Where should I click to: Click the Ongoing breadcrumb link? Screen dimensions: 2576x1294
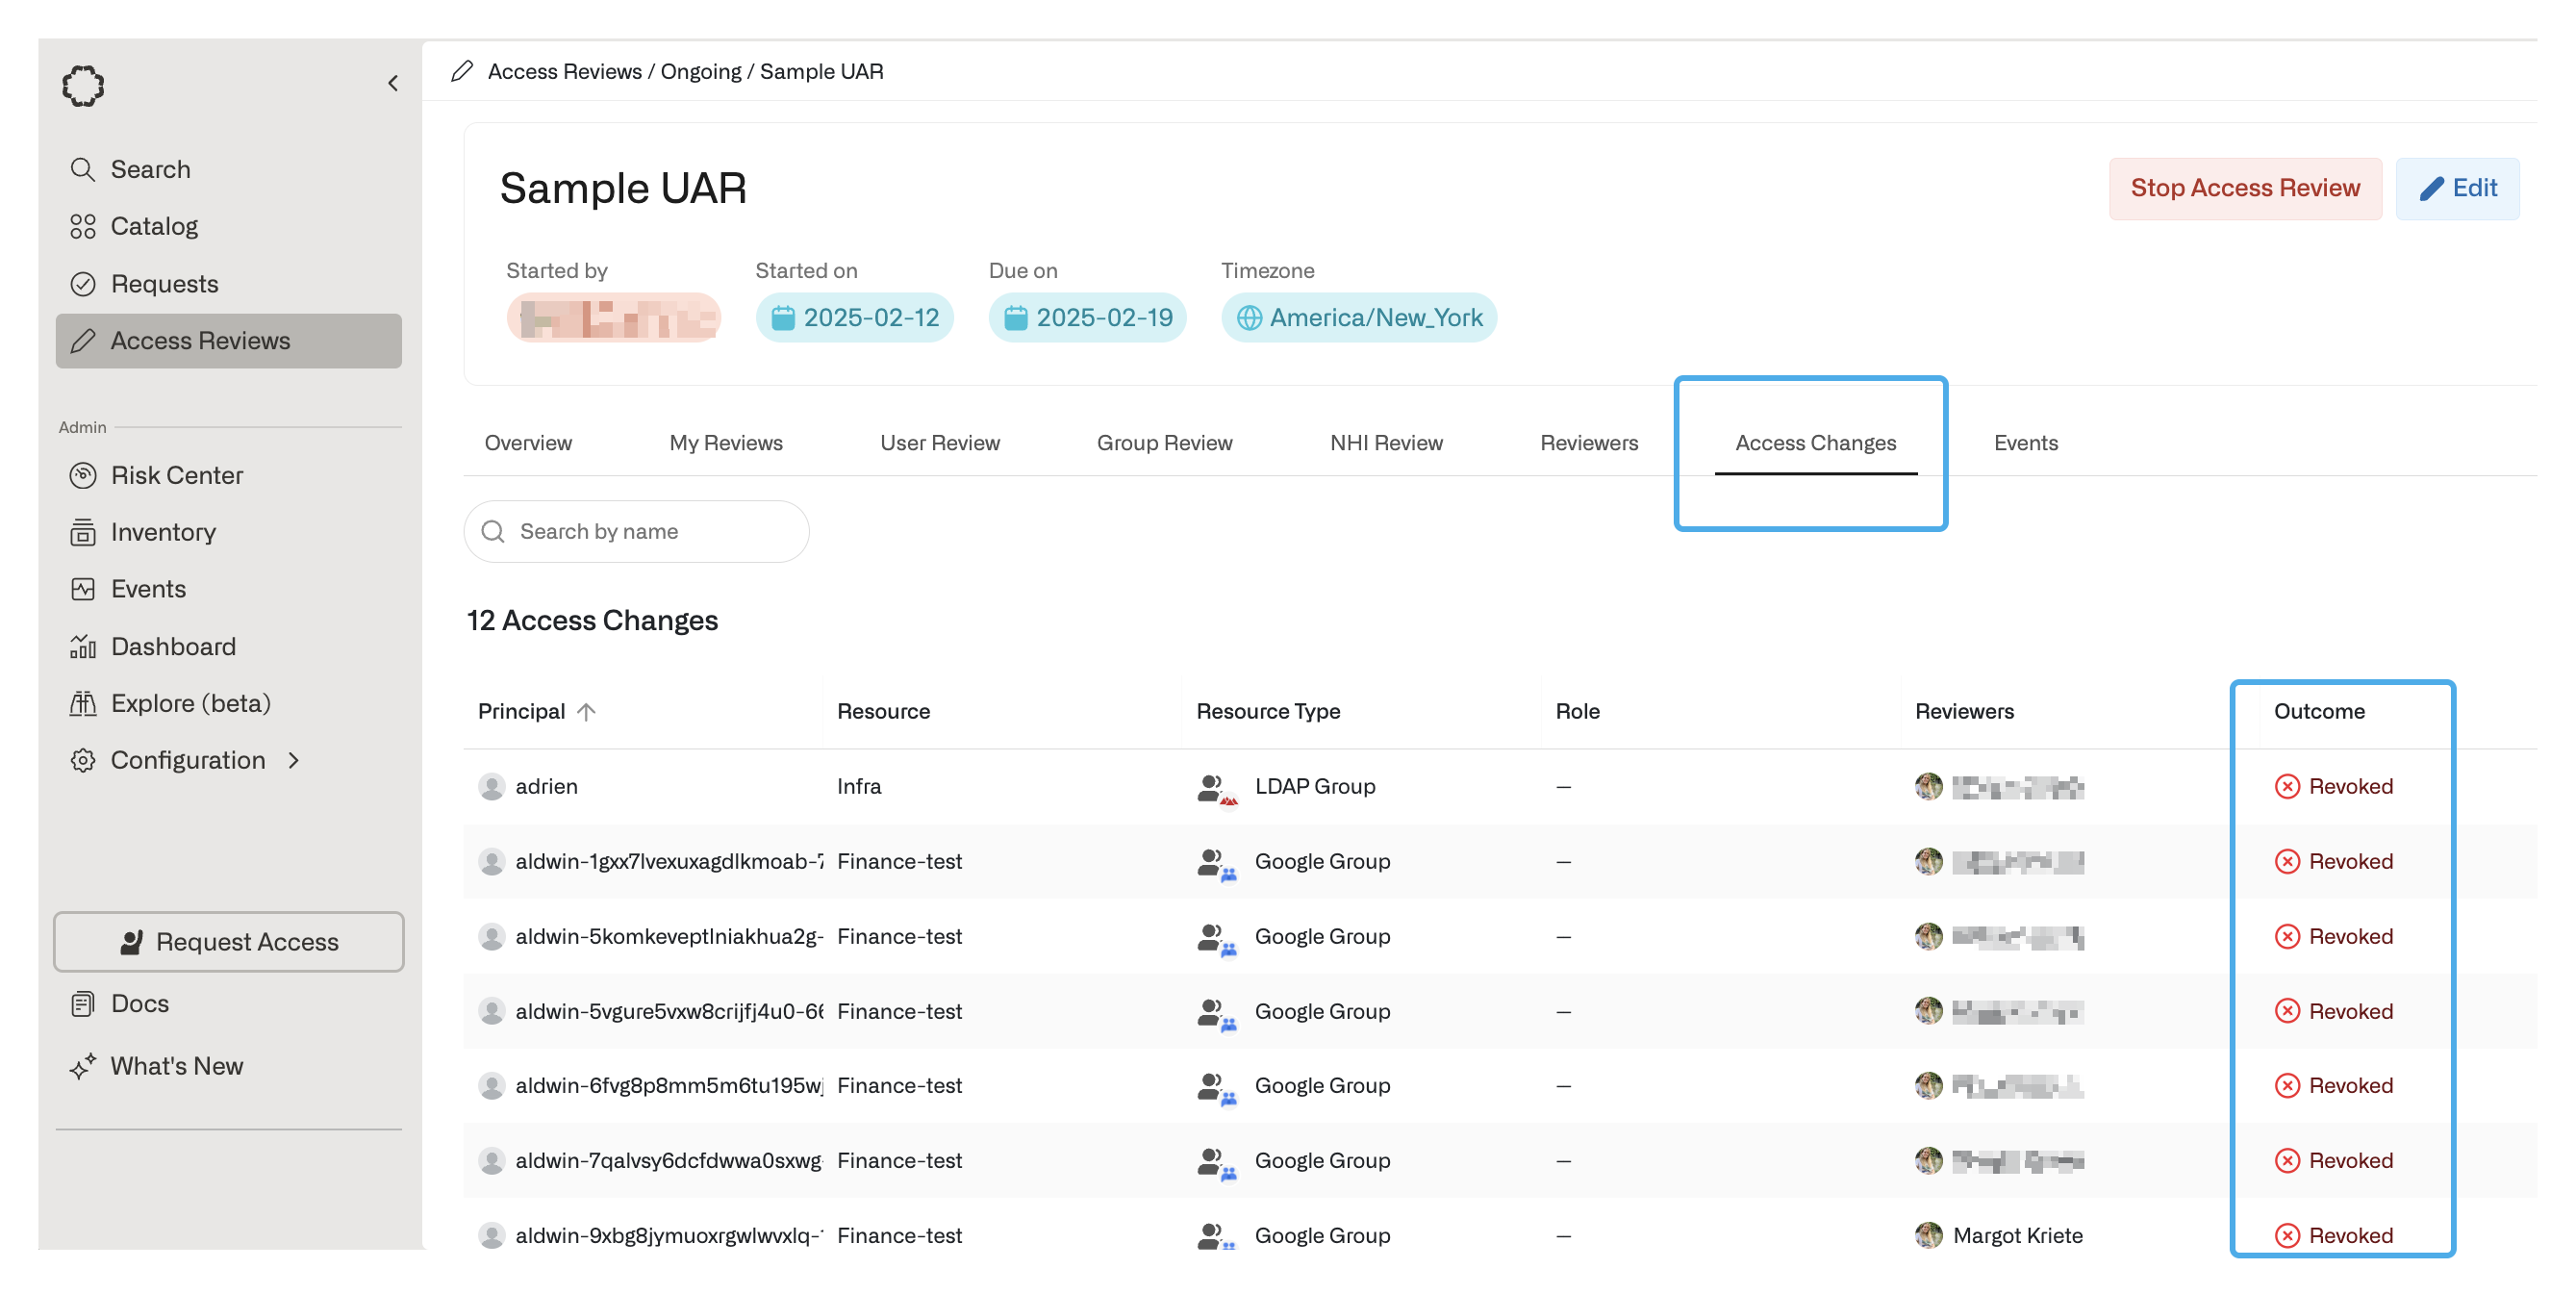(x=700, y=71)
